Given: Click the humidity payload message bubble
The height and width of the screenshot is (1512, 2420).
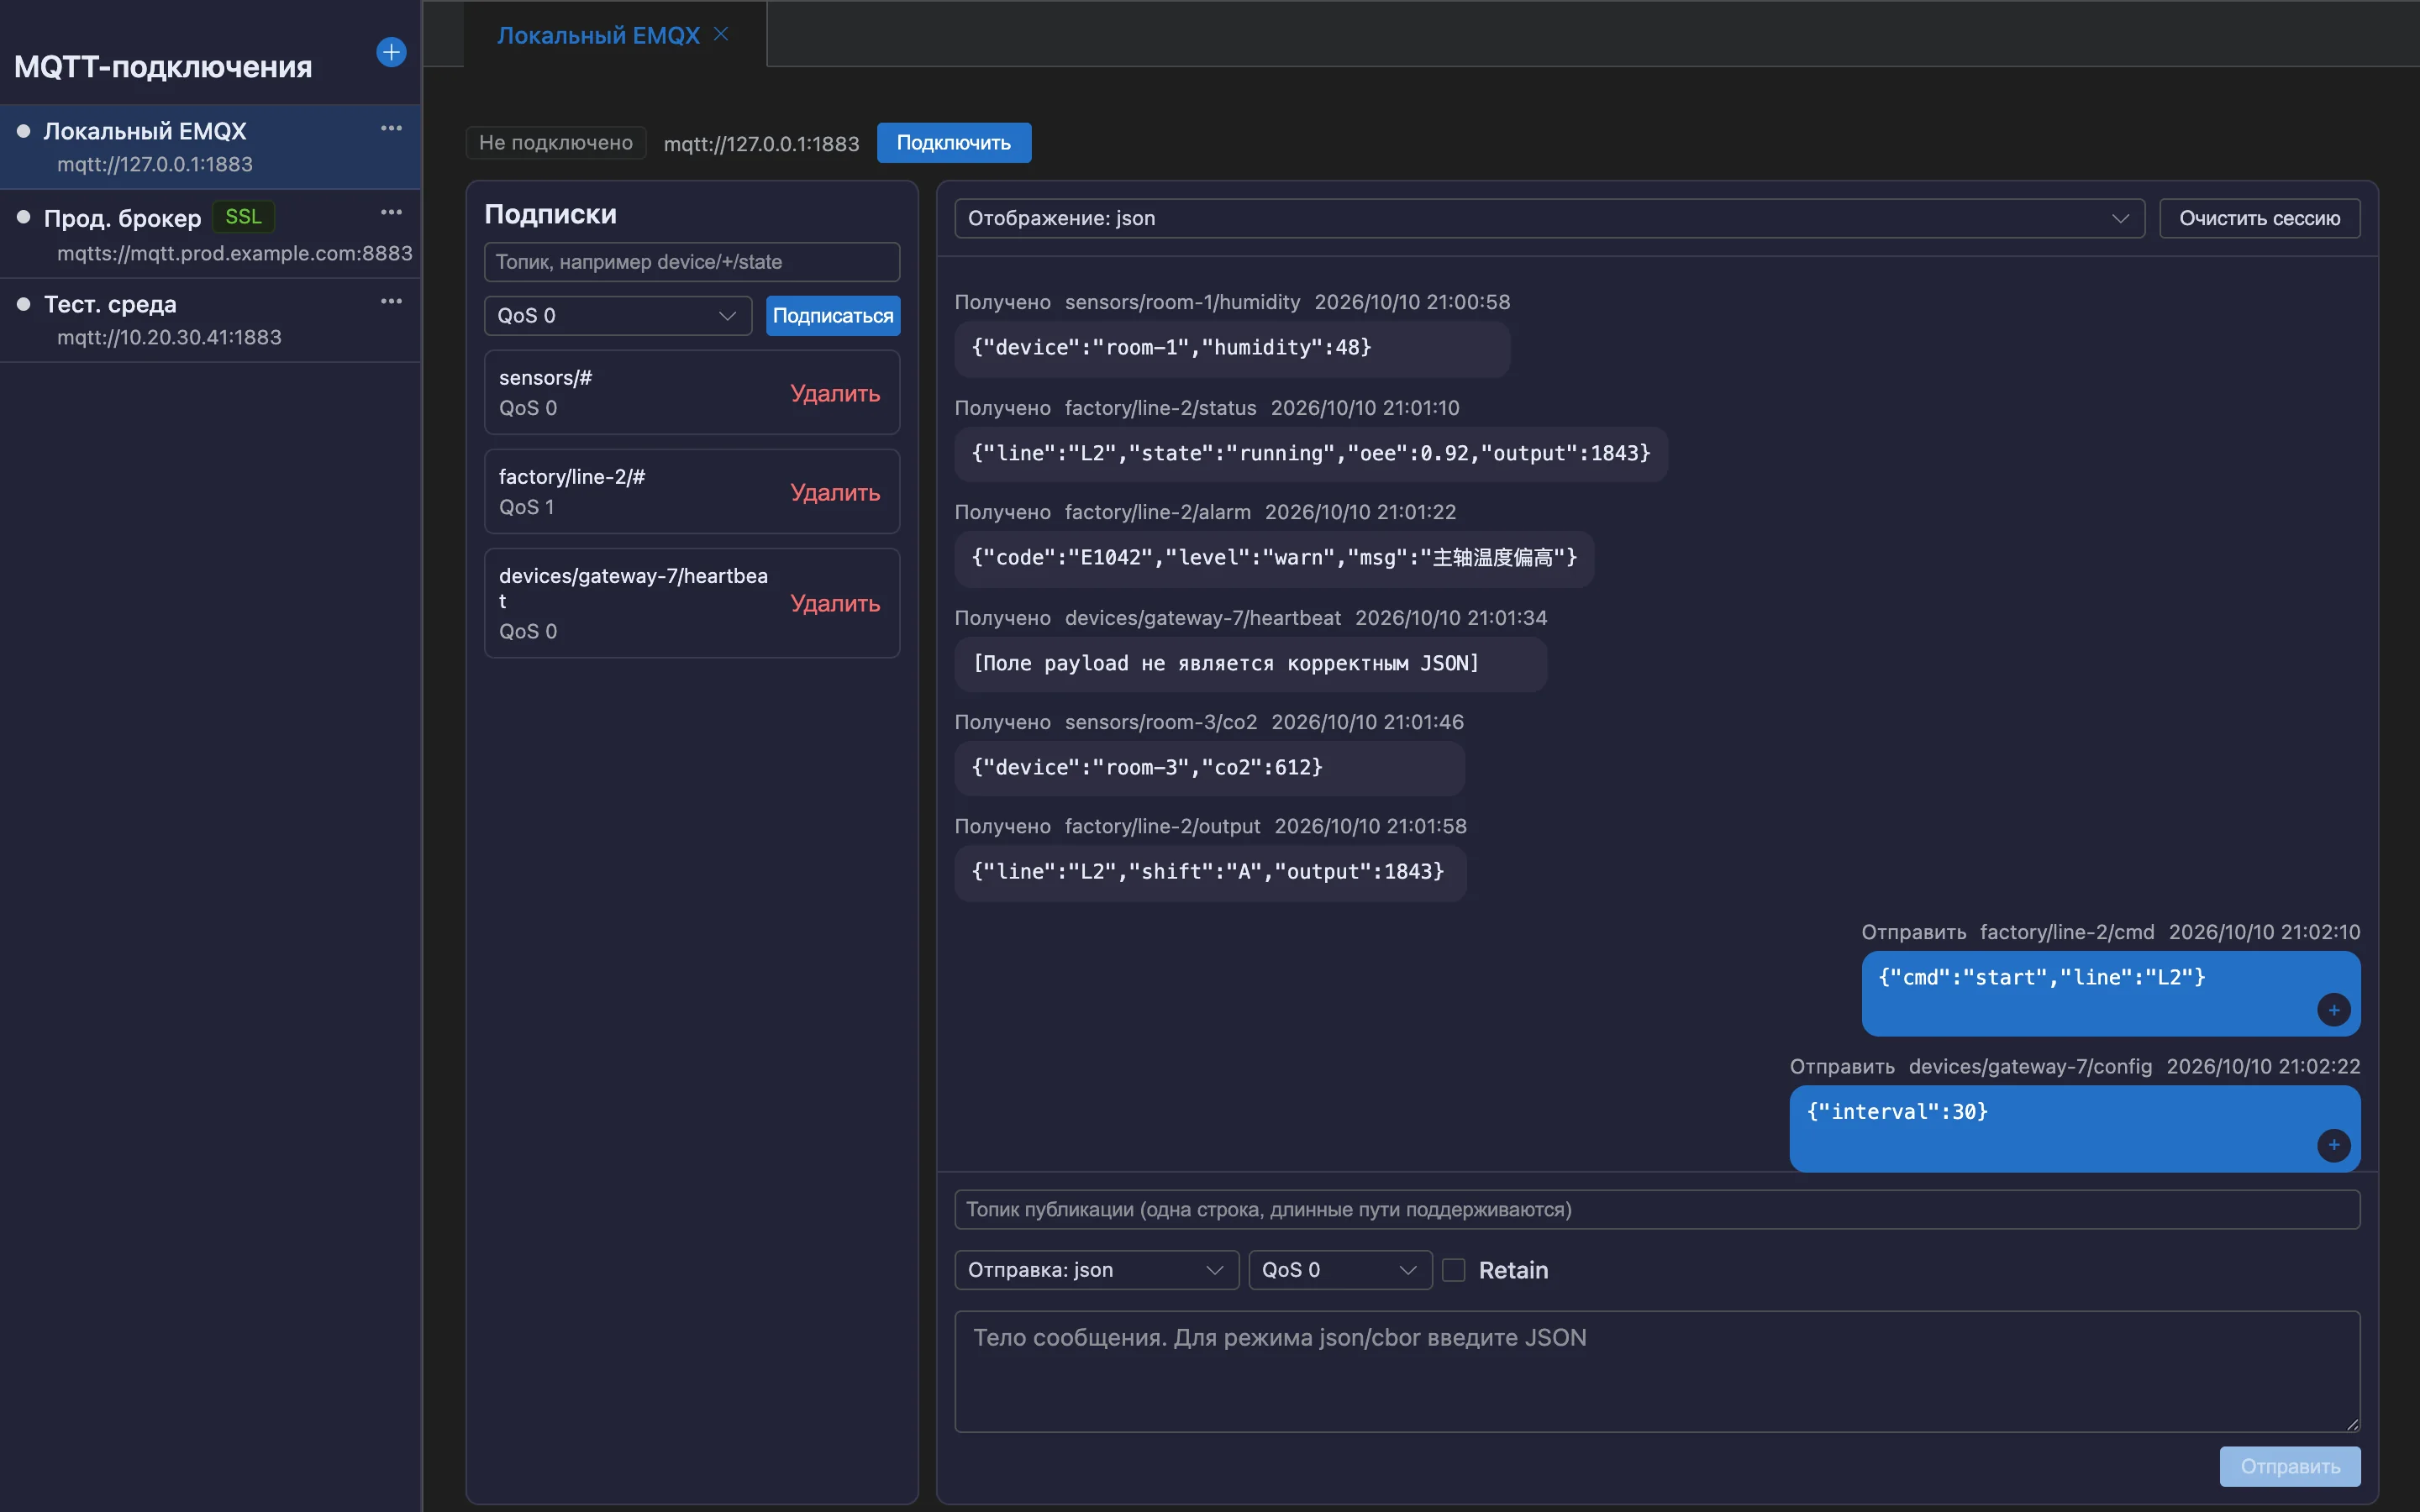Looking at the screenshot, I should coord(1231,348).
